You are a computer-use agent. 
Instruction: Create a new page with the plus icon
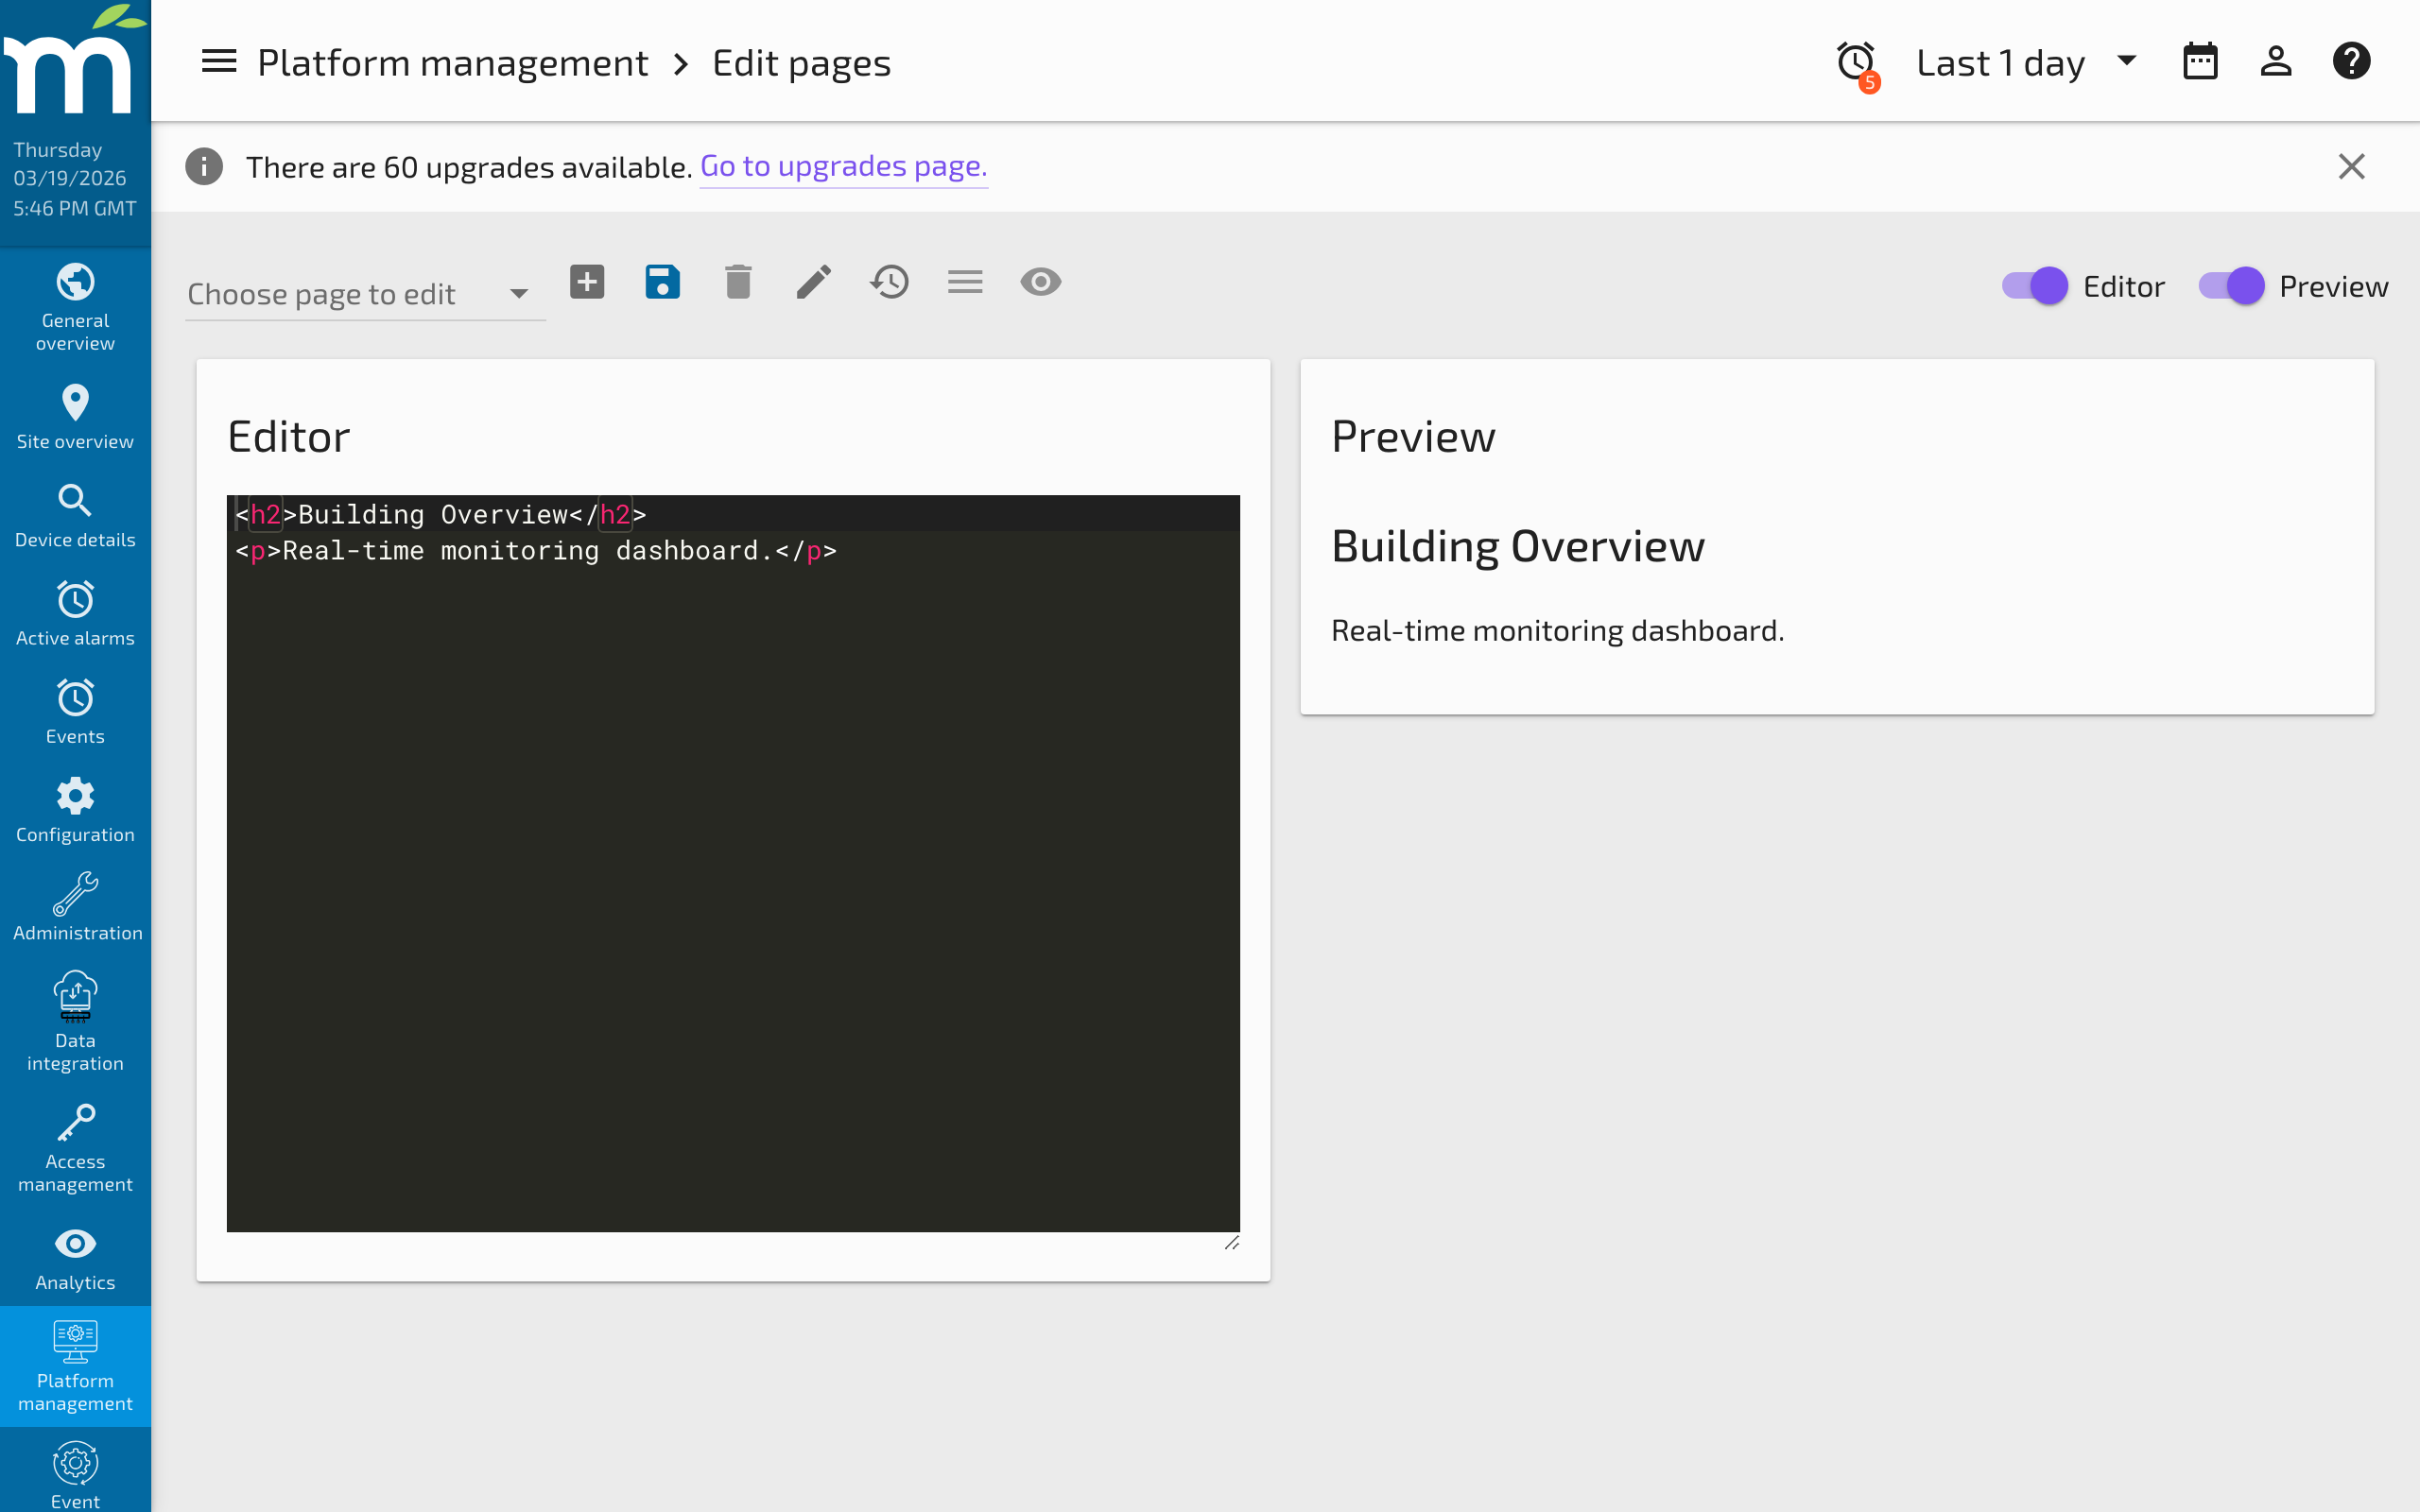(x=587, y=282)
